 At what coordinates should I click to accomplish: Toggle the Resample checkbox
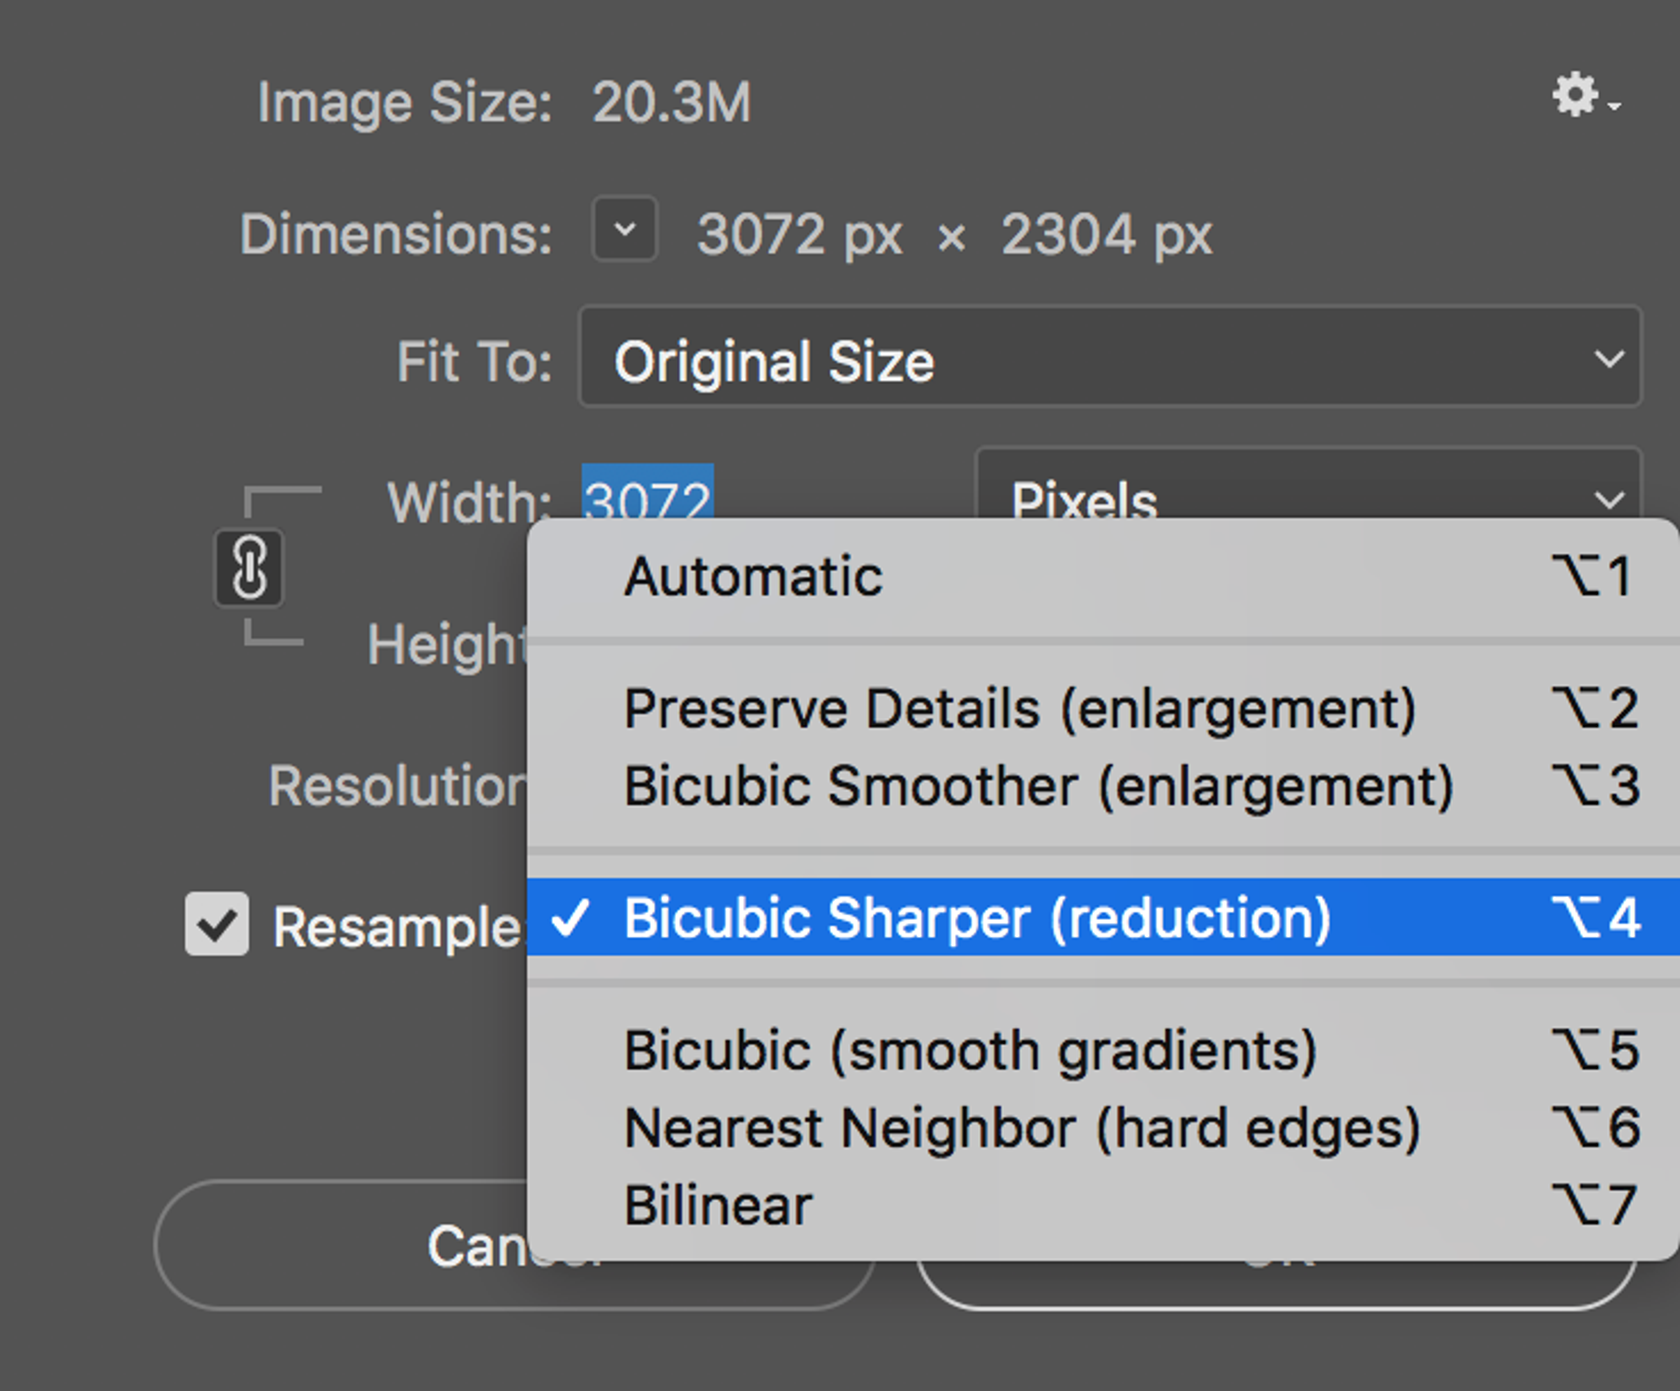click(217, 924)
